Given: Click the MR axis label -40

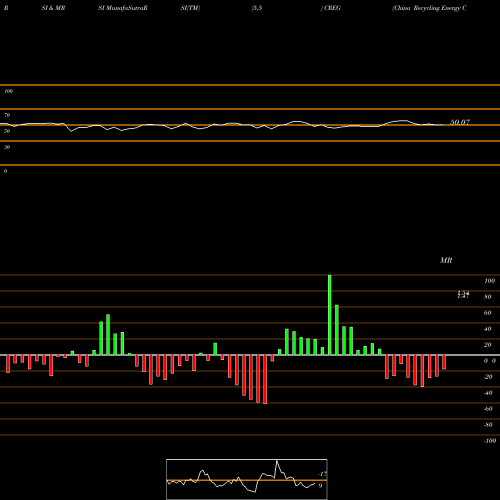Looking at the screenshot, I should pyautogui.click(x=488, y=393).
